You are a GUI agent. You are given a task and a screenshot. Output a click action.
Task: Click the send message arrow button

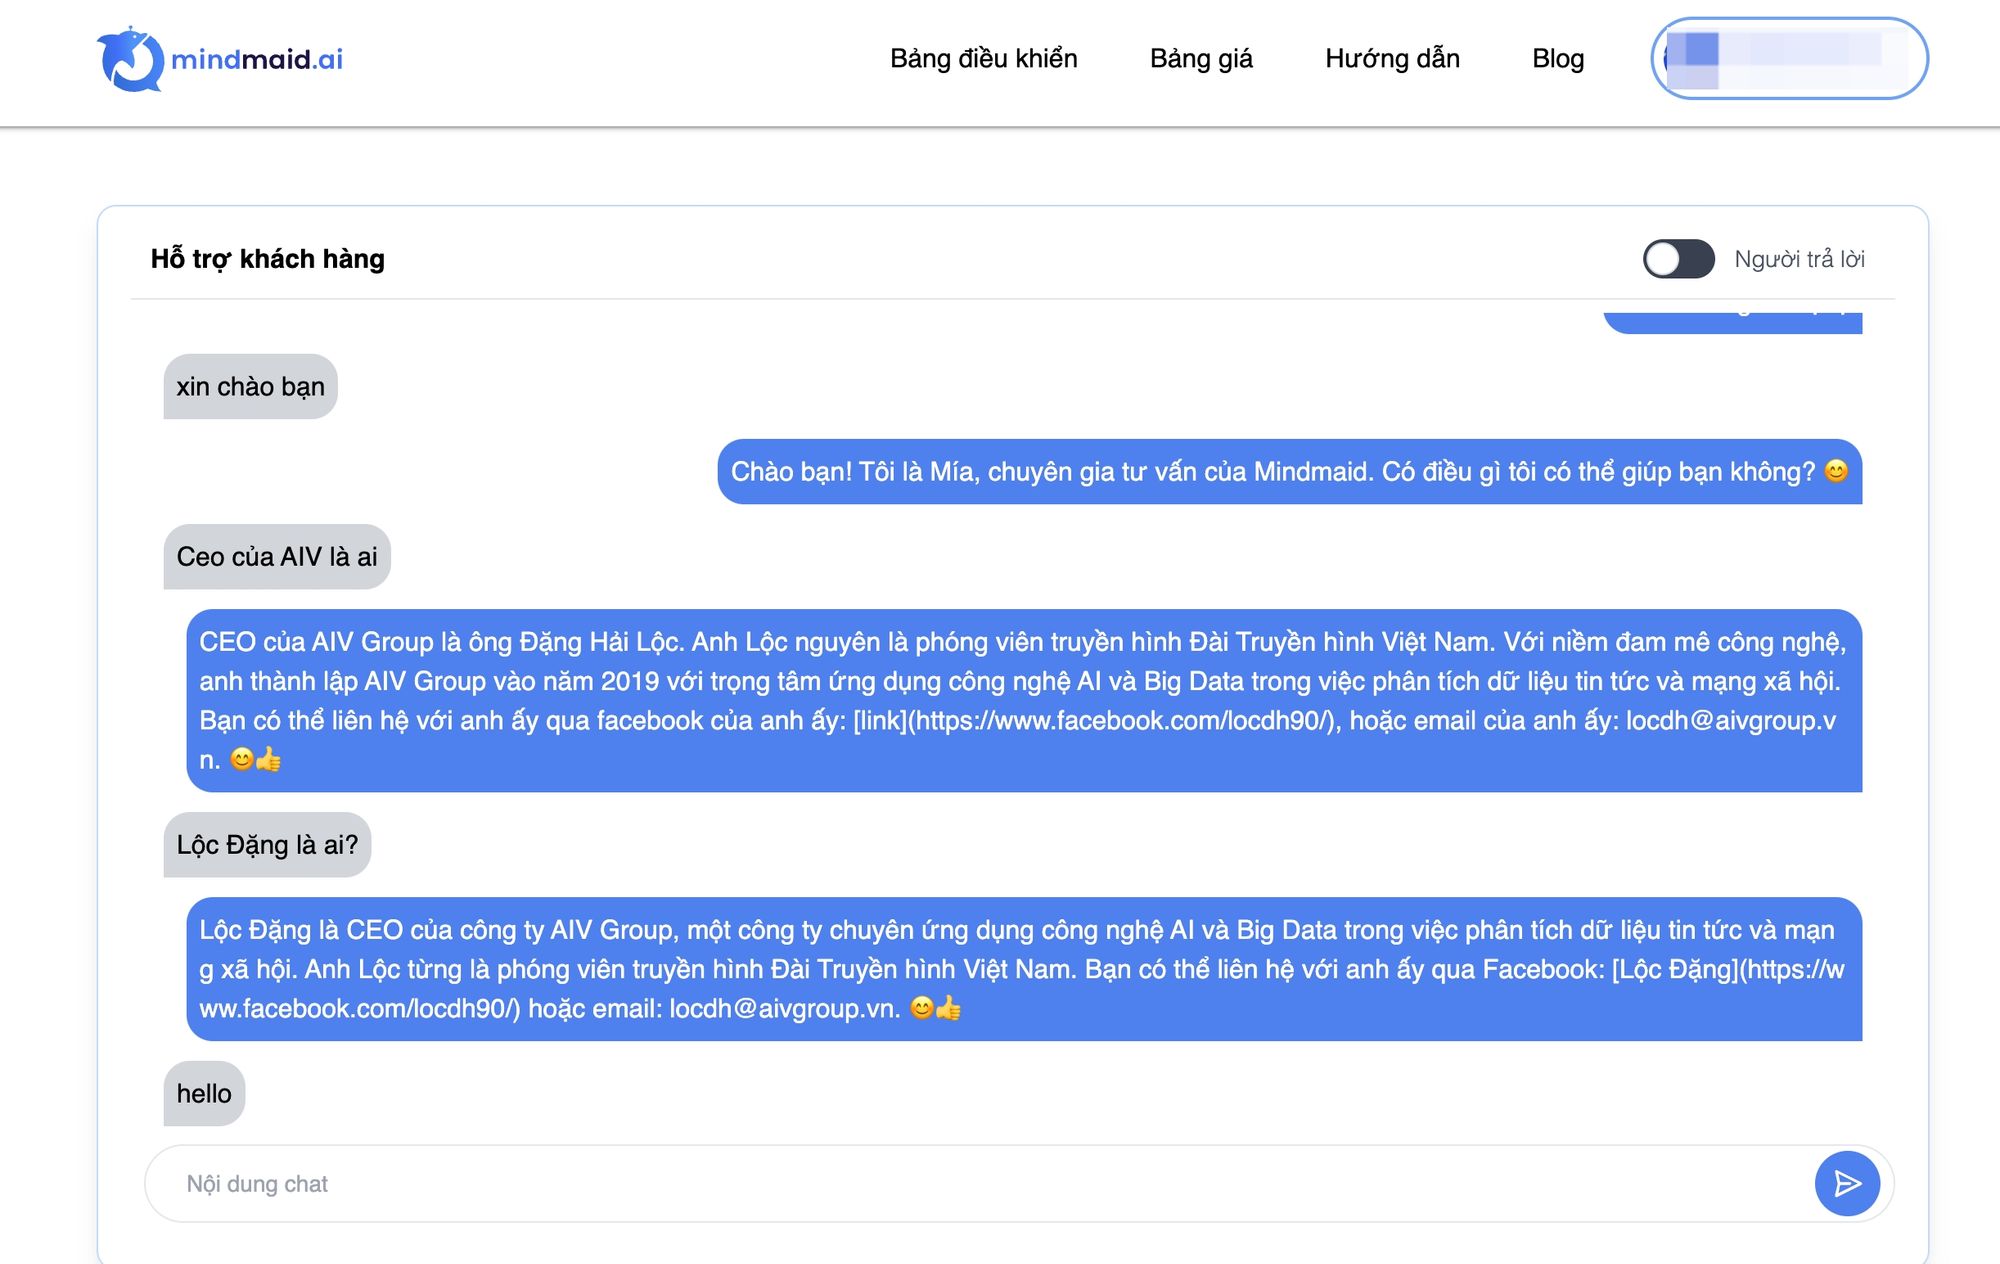pos(1847,1184)
